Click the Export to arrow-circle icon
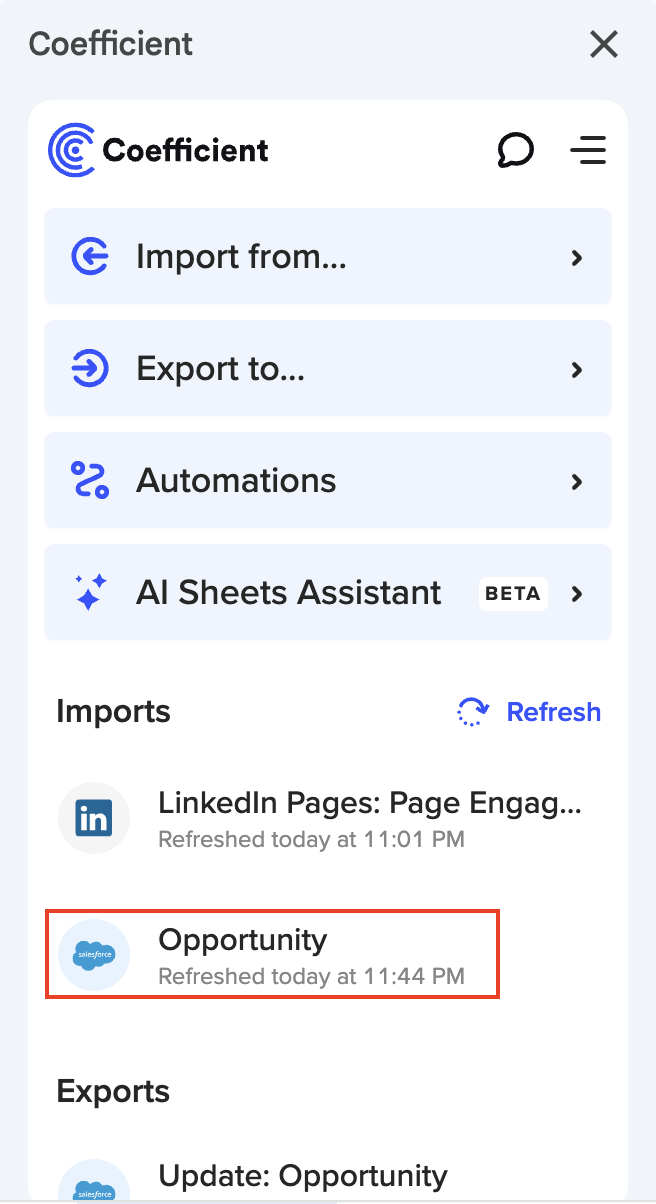Viewport: 656px width, 1204px height. (90, 369)
